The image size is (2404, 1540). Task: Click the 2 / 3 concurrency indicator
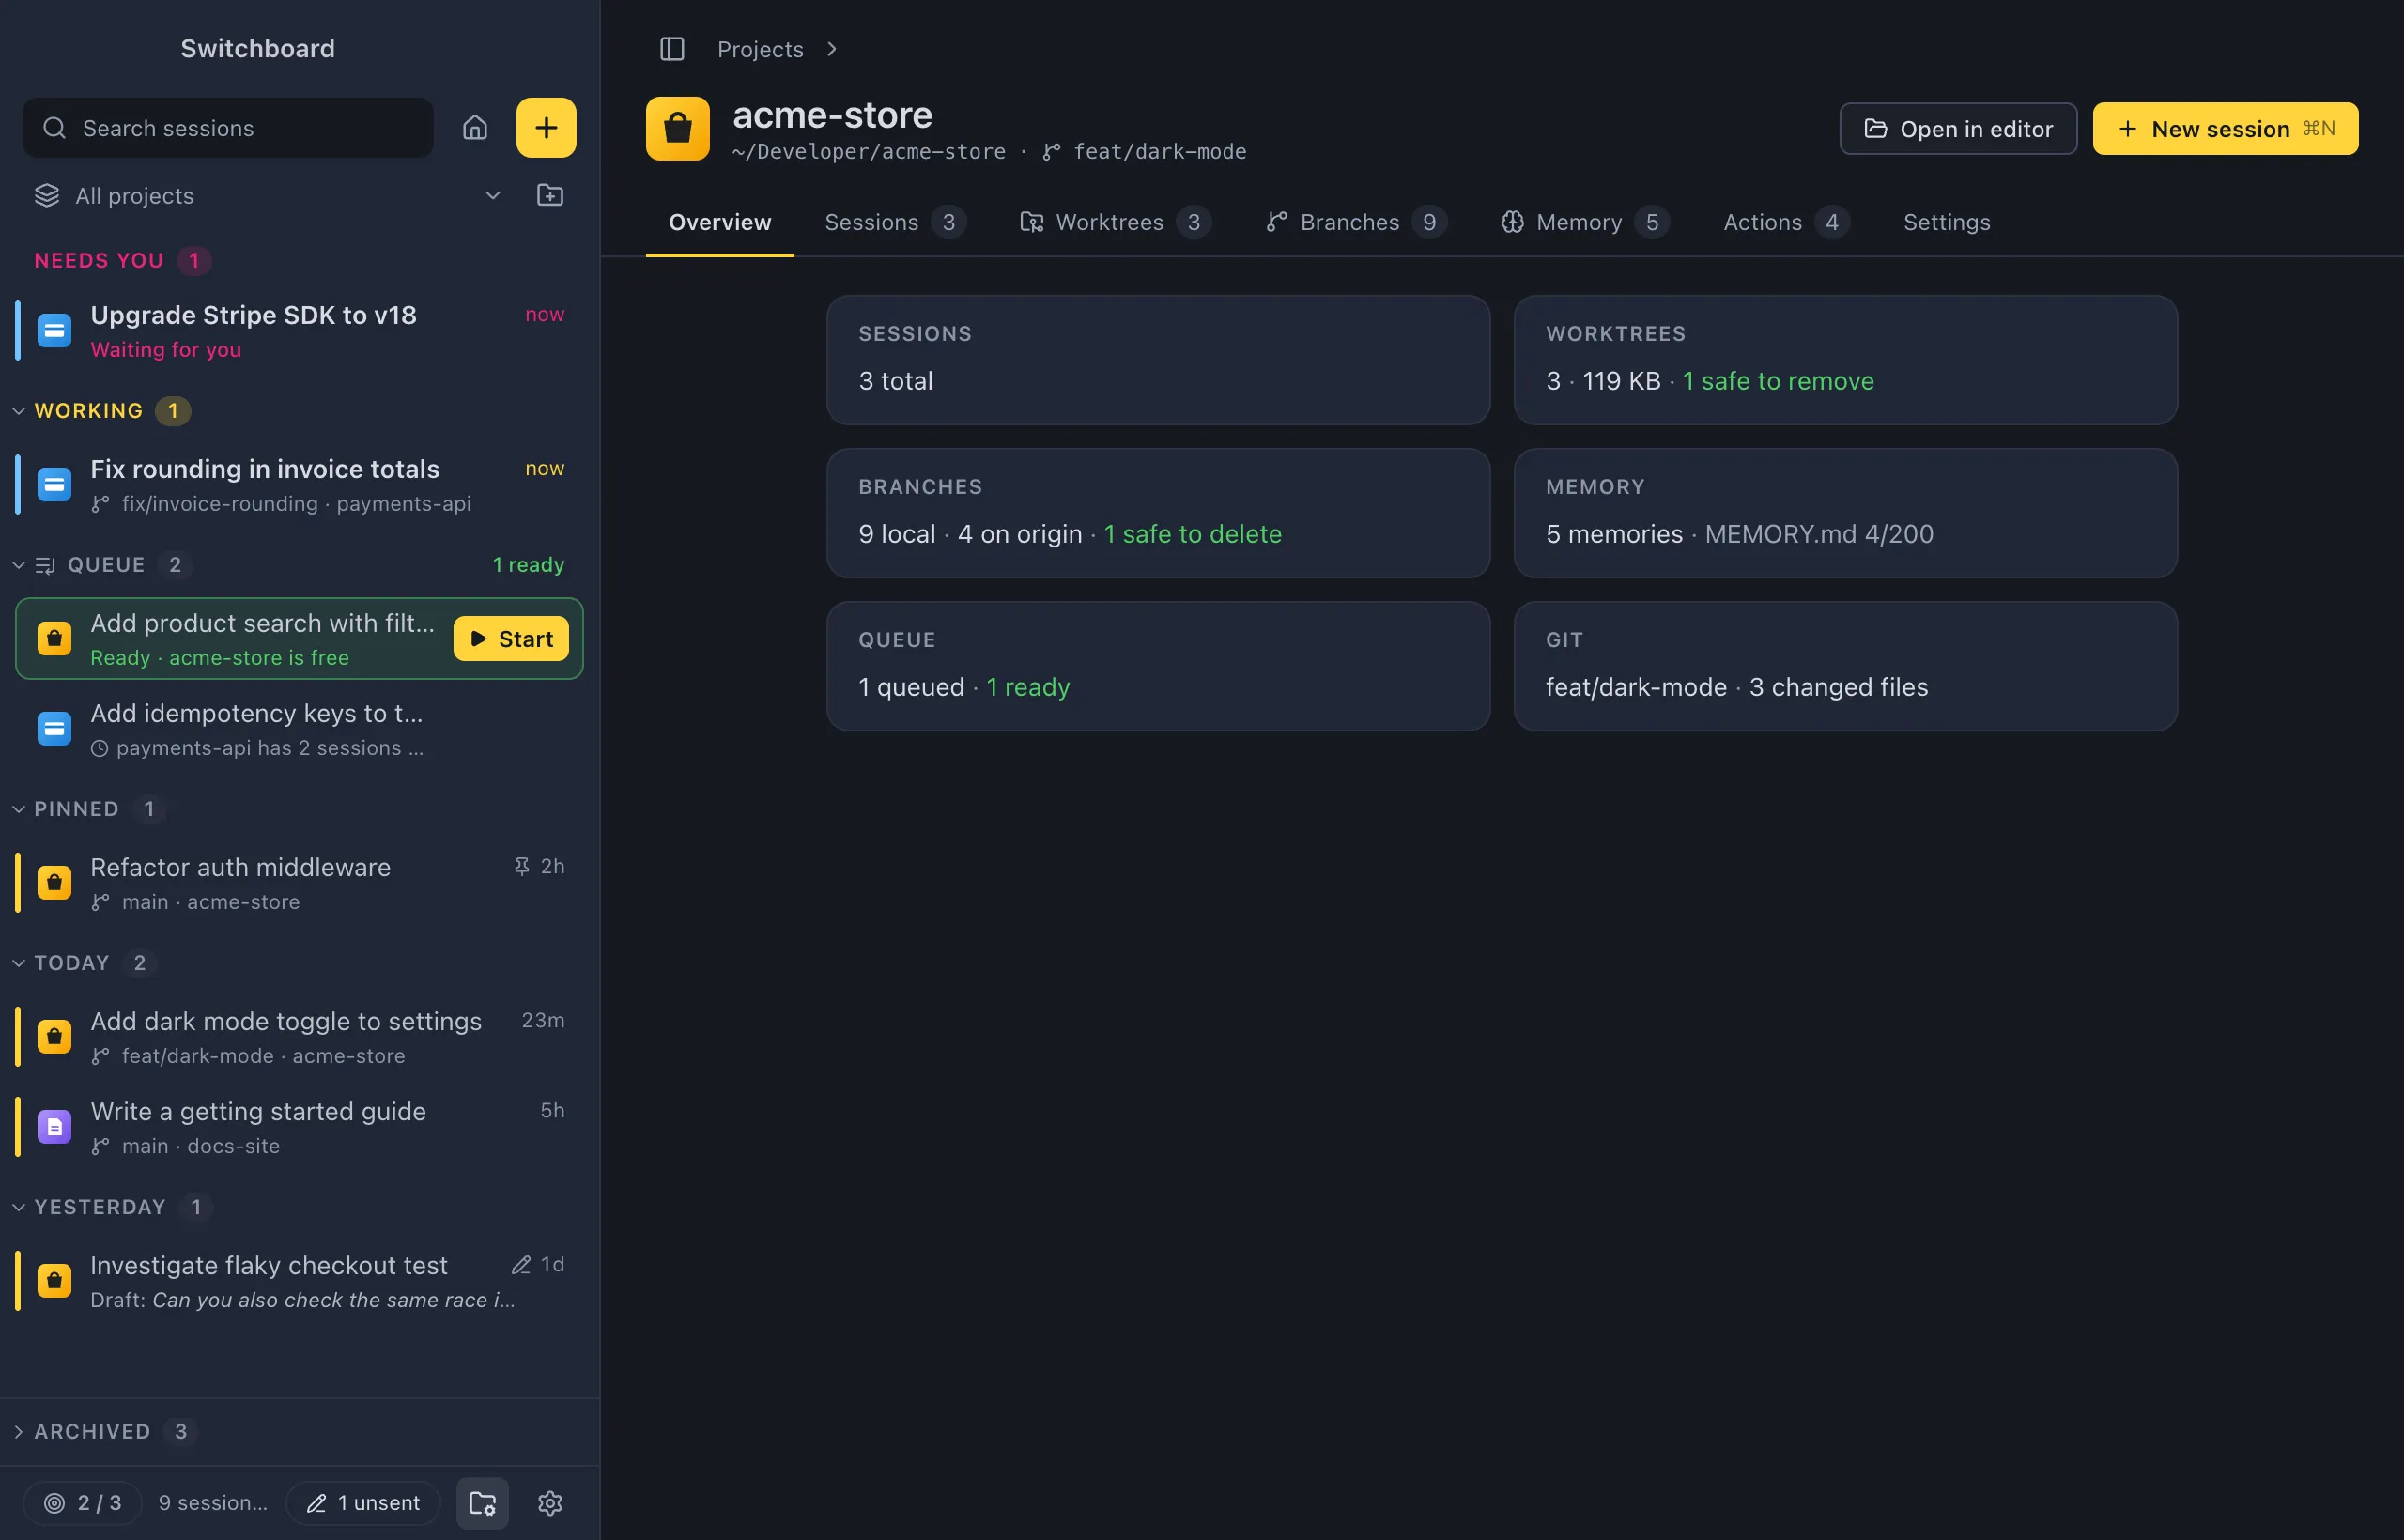tap(83, 1502)
